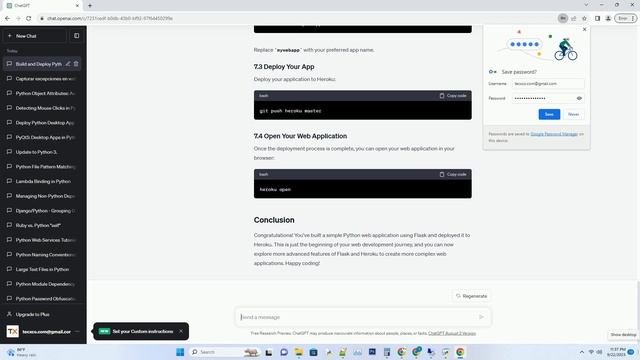The image size is (640, 360).
Task: Close the Save password popup
Action: (x=584, y=29)
